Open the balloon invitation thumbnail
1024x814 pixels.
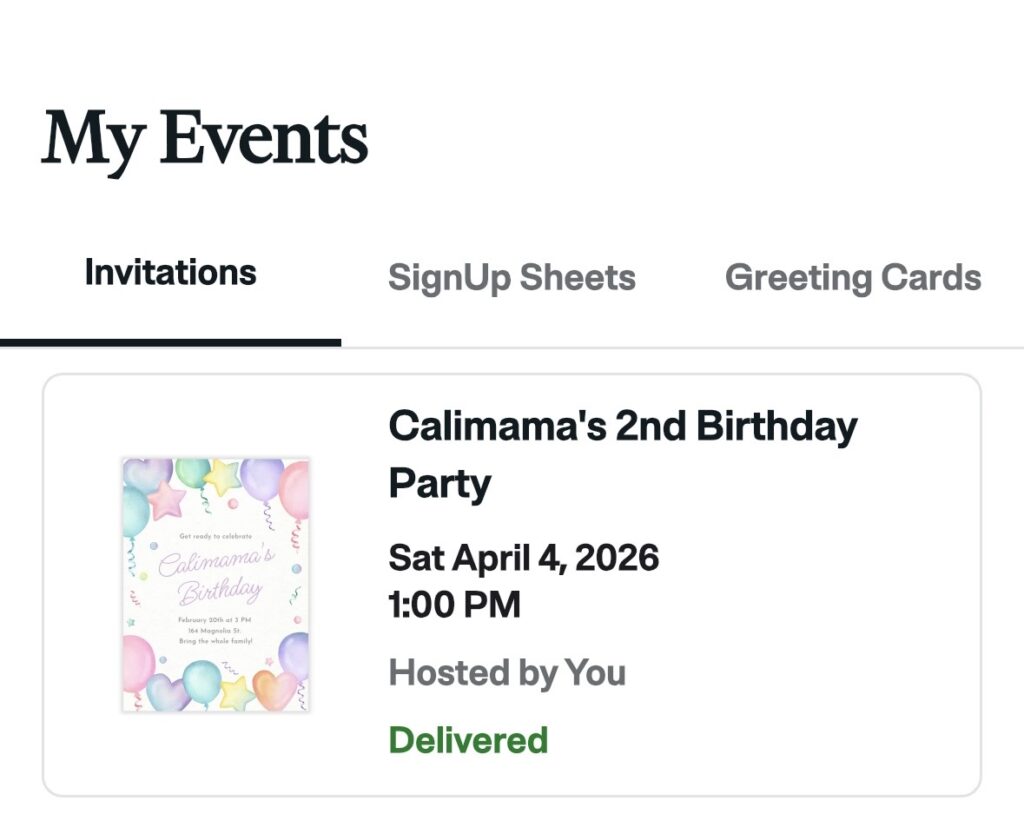click(x=215, y=585)
